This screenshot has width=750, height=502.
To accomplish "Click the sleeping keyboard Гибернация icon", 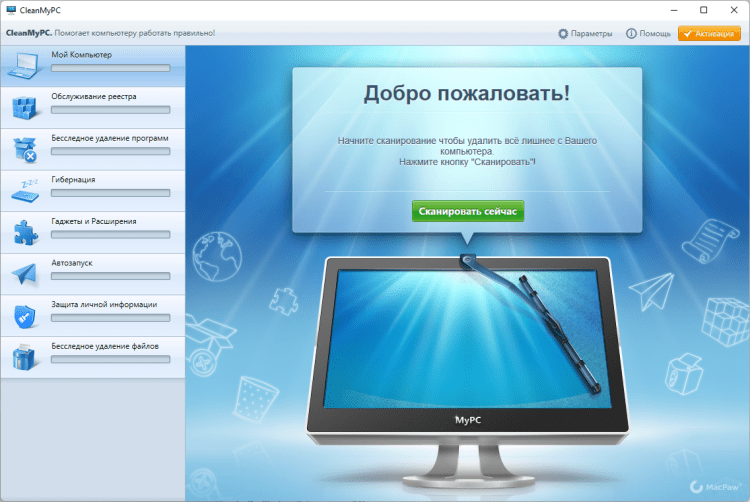I will (25, 191).
